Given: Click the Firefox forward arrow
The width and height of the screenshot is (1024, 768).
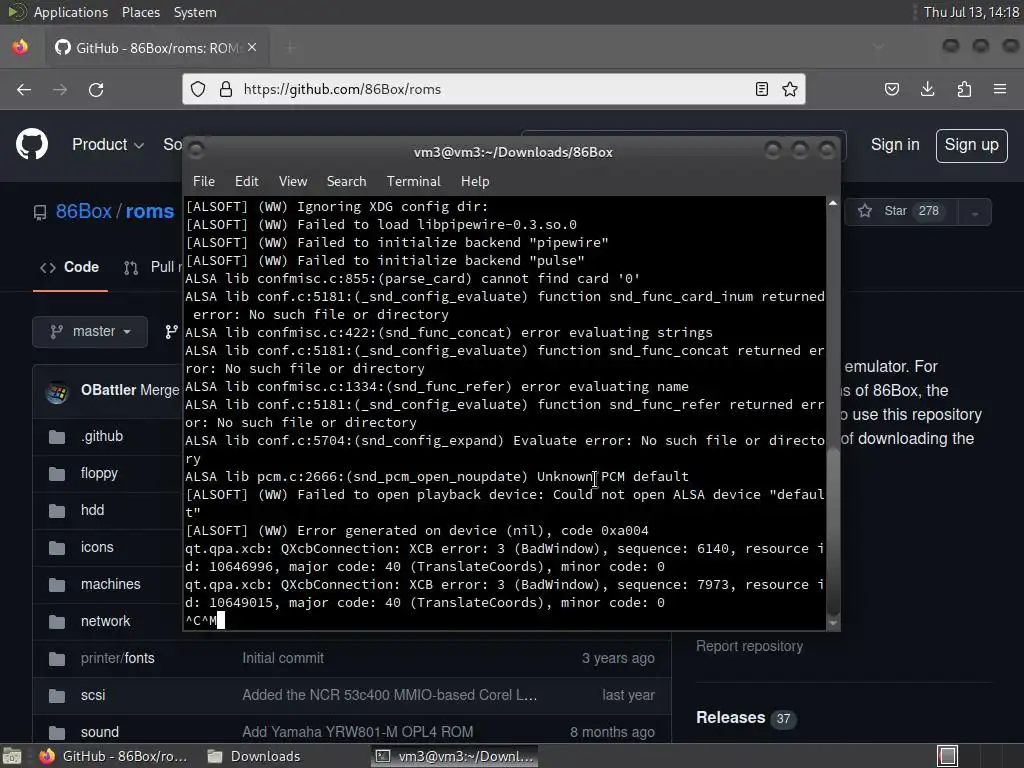Looking at the screenshot, I should (59, 89).
